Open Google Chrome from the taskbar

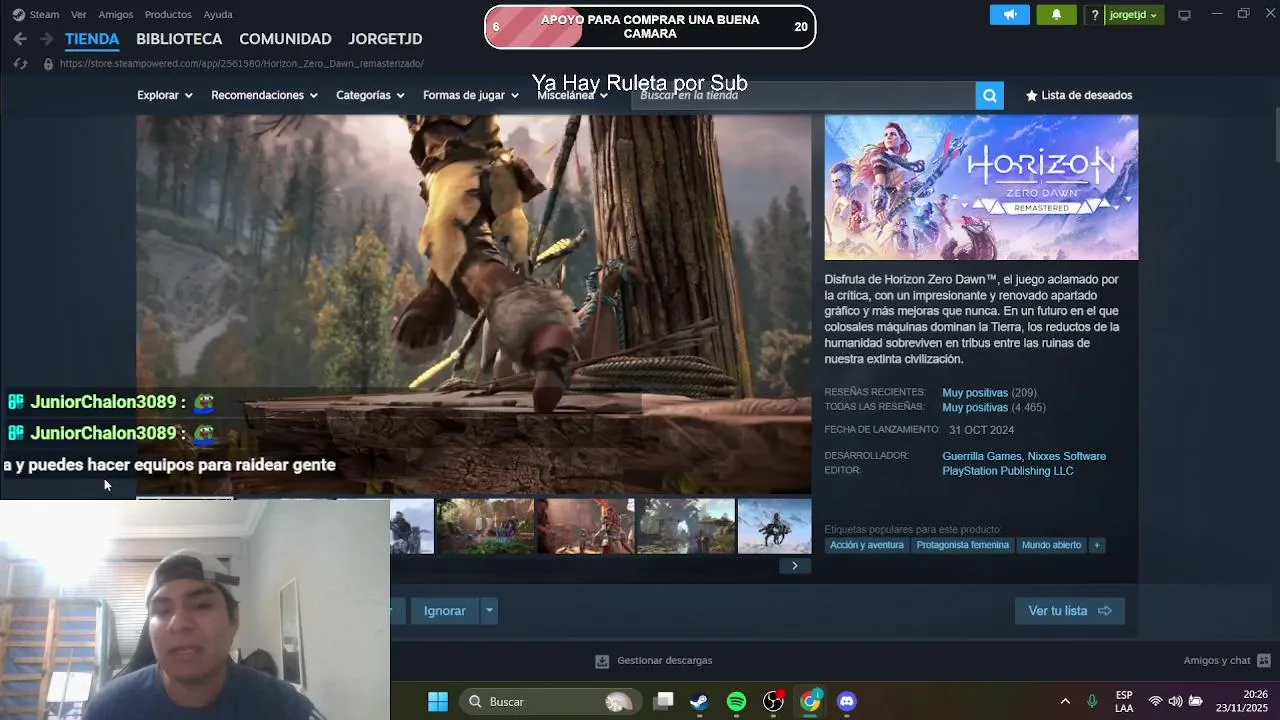810,701
